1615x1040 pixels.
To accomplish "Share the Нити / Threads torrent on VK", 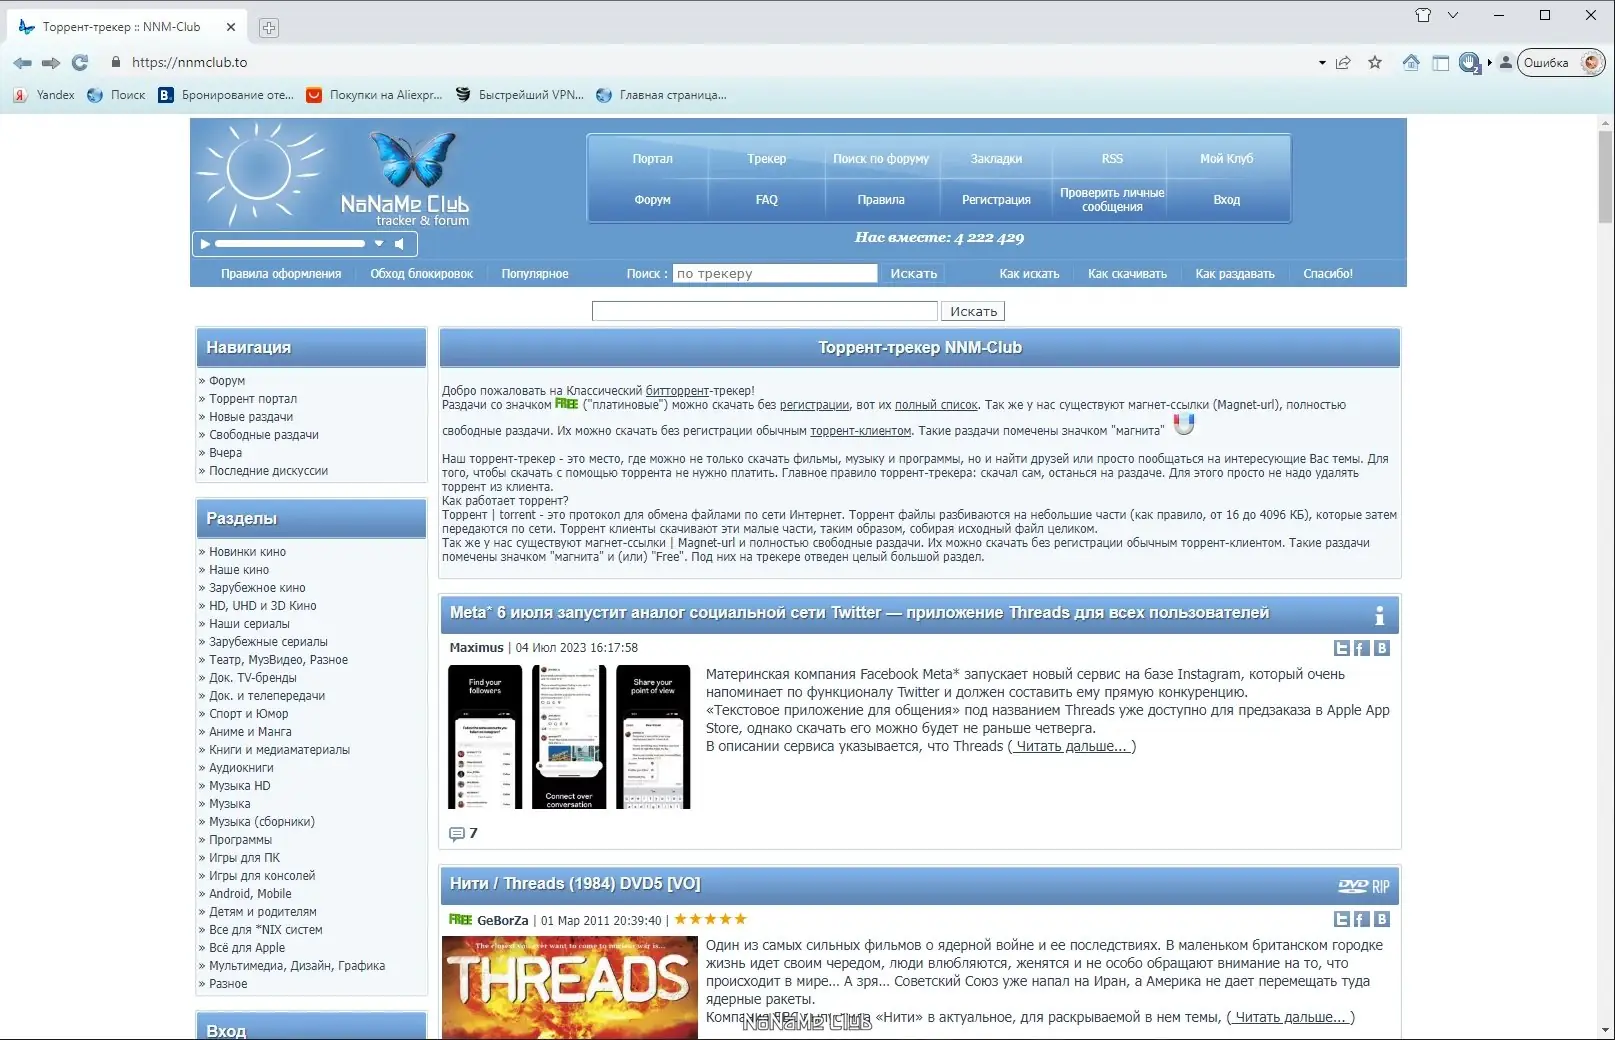I will click(1382, 919).
